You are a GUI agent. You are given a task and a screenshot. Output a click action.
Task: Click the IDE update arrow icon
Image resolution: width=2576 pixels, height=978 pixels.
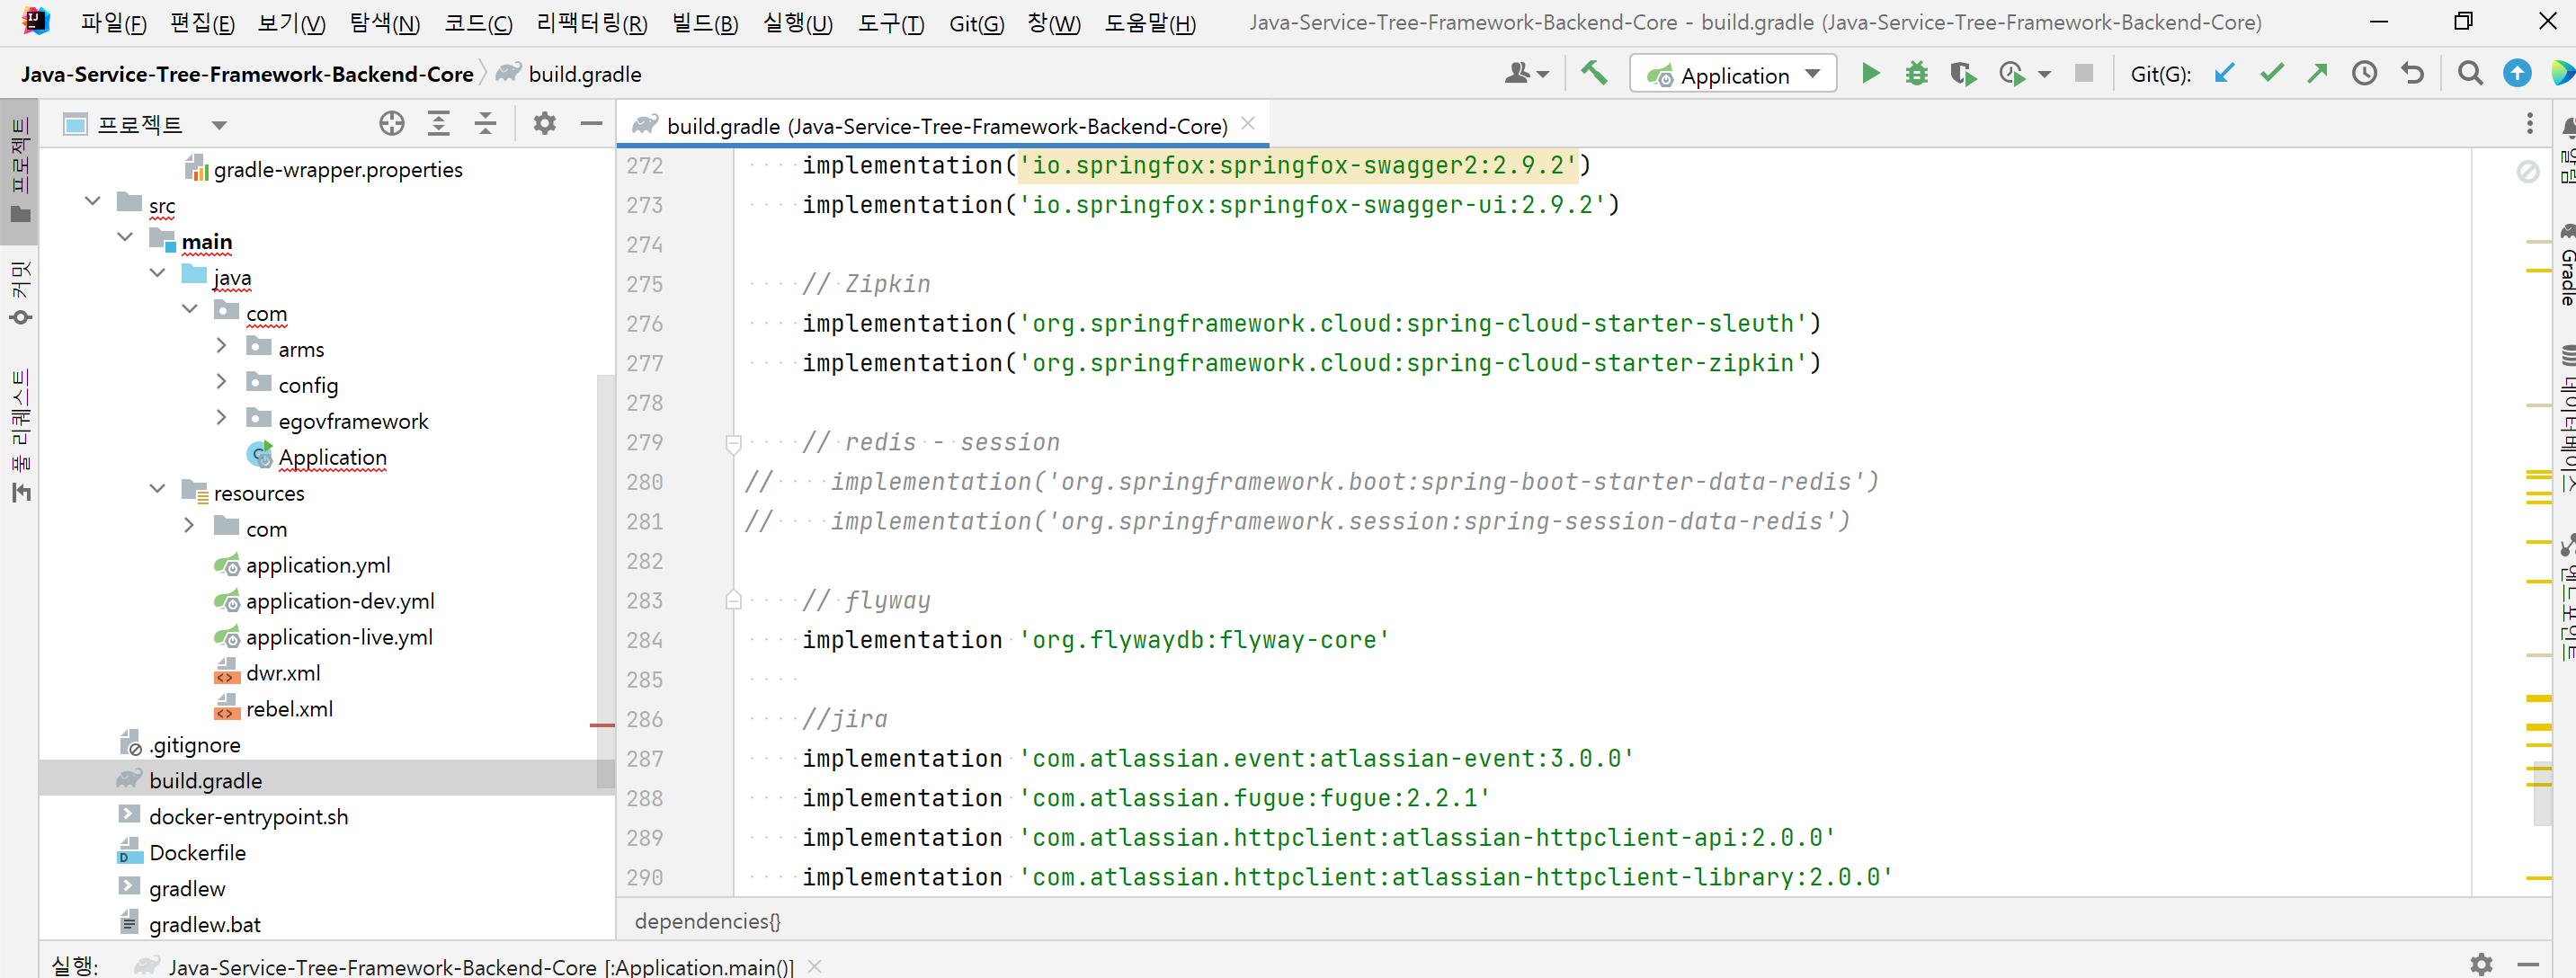click(x=2517, y=73)
